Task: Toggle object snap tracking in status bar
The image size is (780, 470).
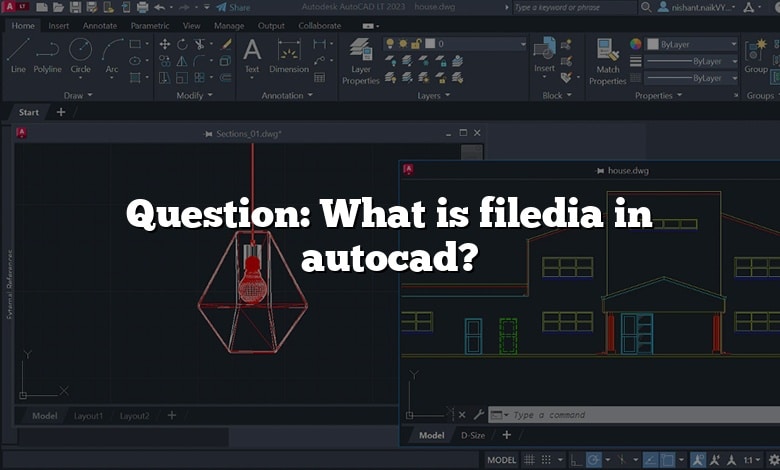Action: pyautogui.click(x=650, y=460)
